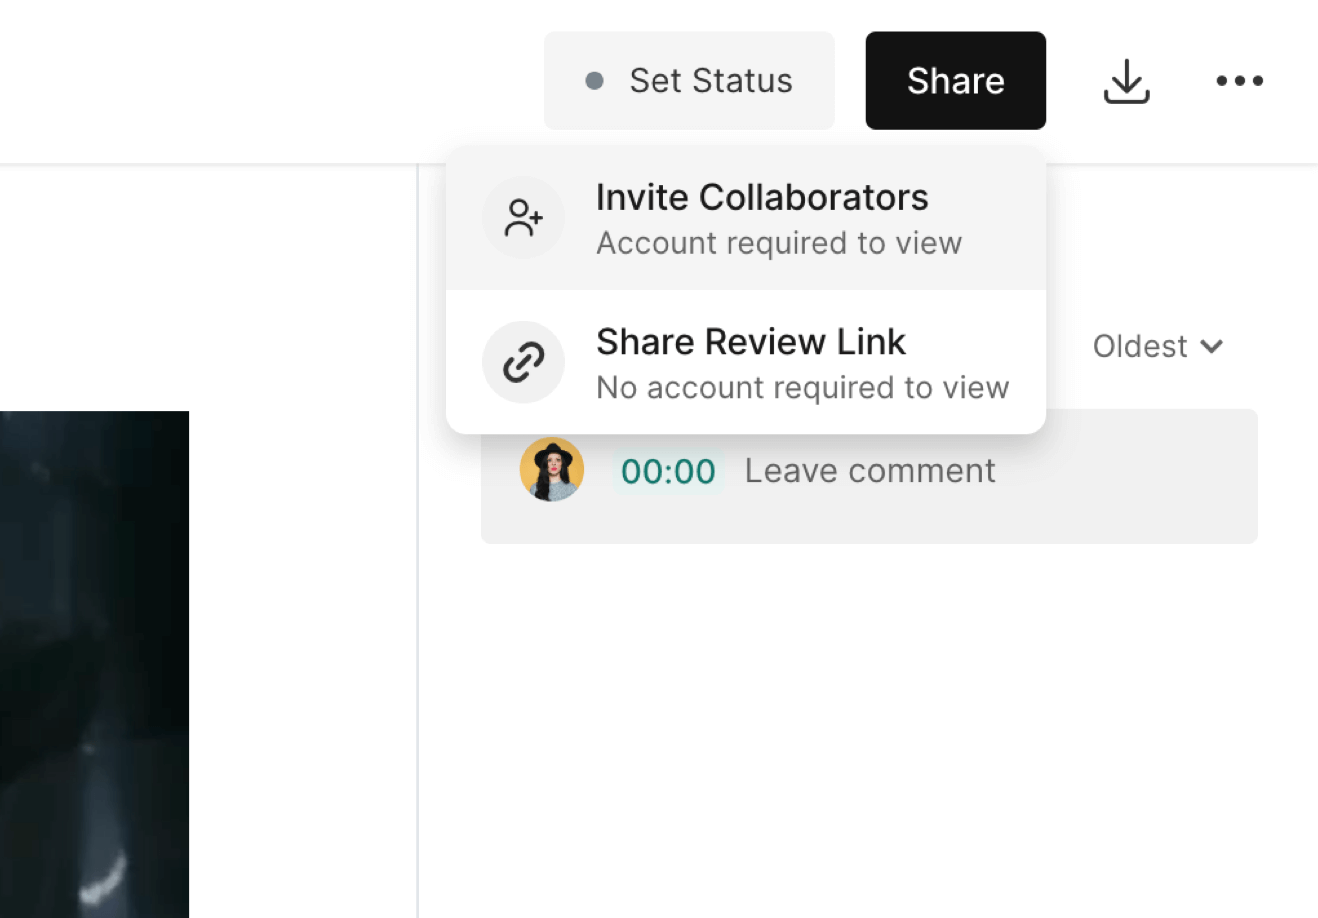Image resolution: width=1318 pixels, height=918 pixels.
Task: Click the "Account required to view" subtitle
Action: coord(778,244)
